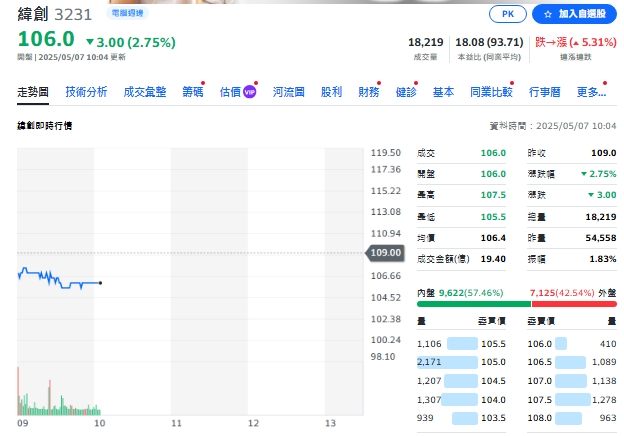Click ask price 108.0 row
Image resolution: width=624 pixels, height=436 pixels.
pos(572,418)
